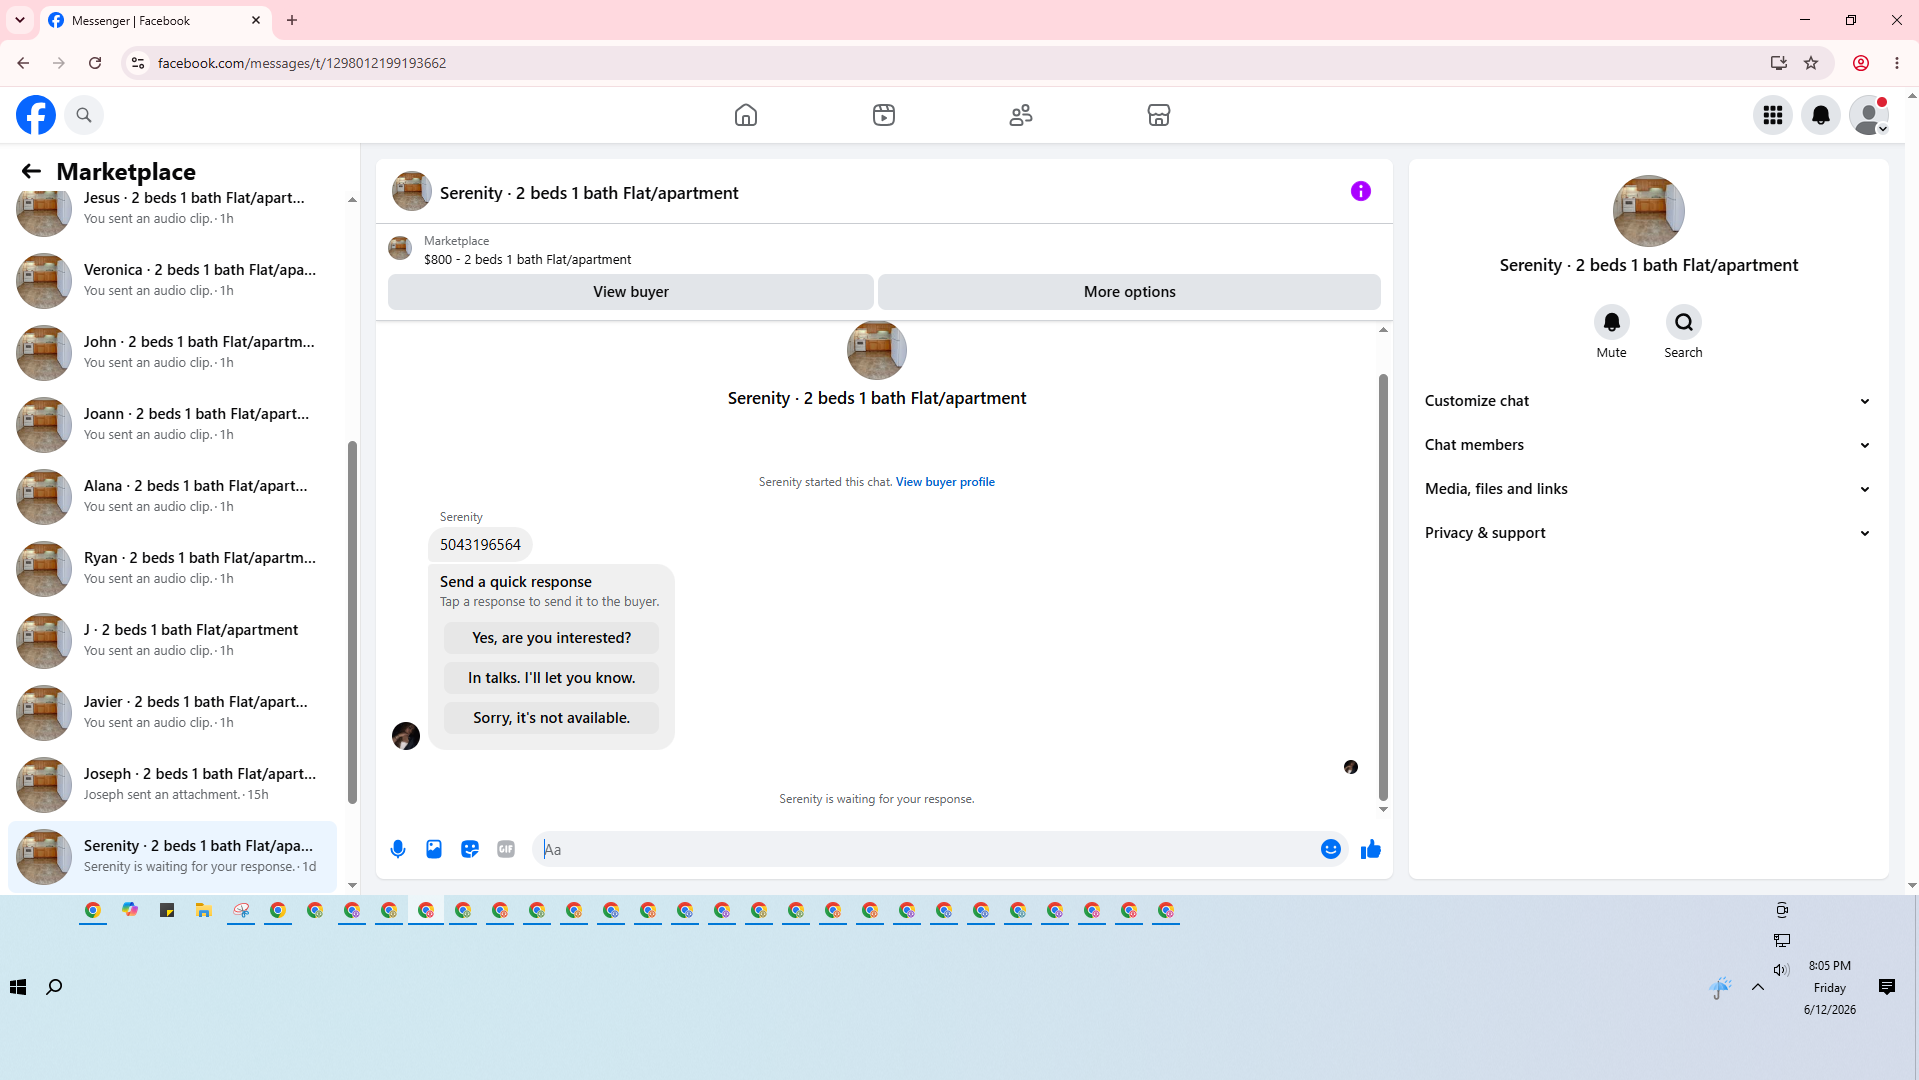Image resolution: width=1919 pixels, height=1080 pixels.
Task: Open the account profile avatar menu
Action: tap(1869, 115)
